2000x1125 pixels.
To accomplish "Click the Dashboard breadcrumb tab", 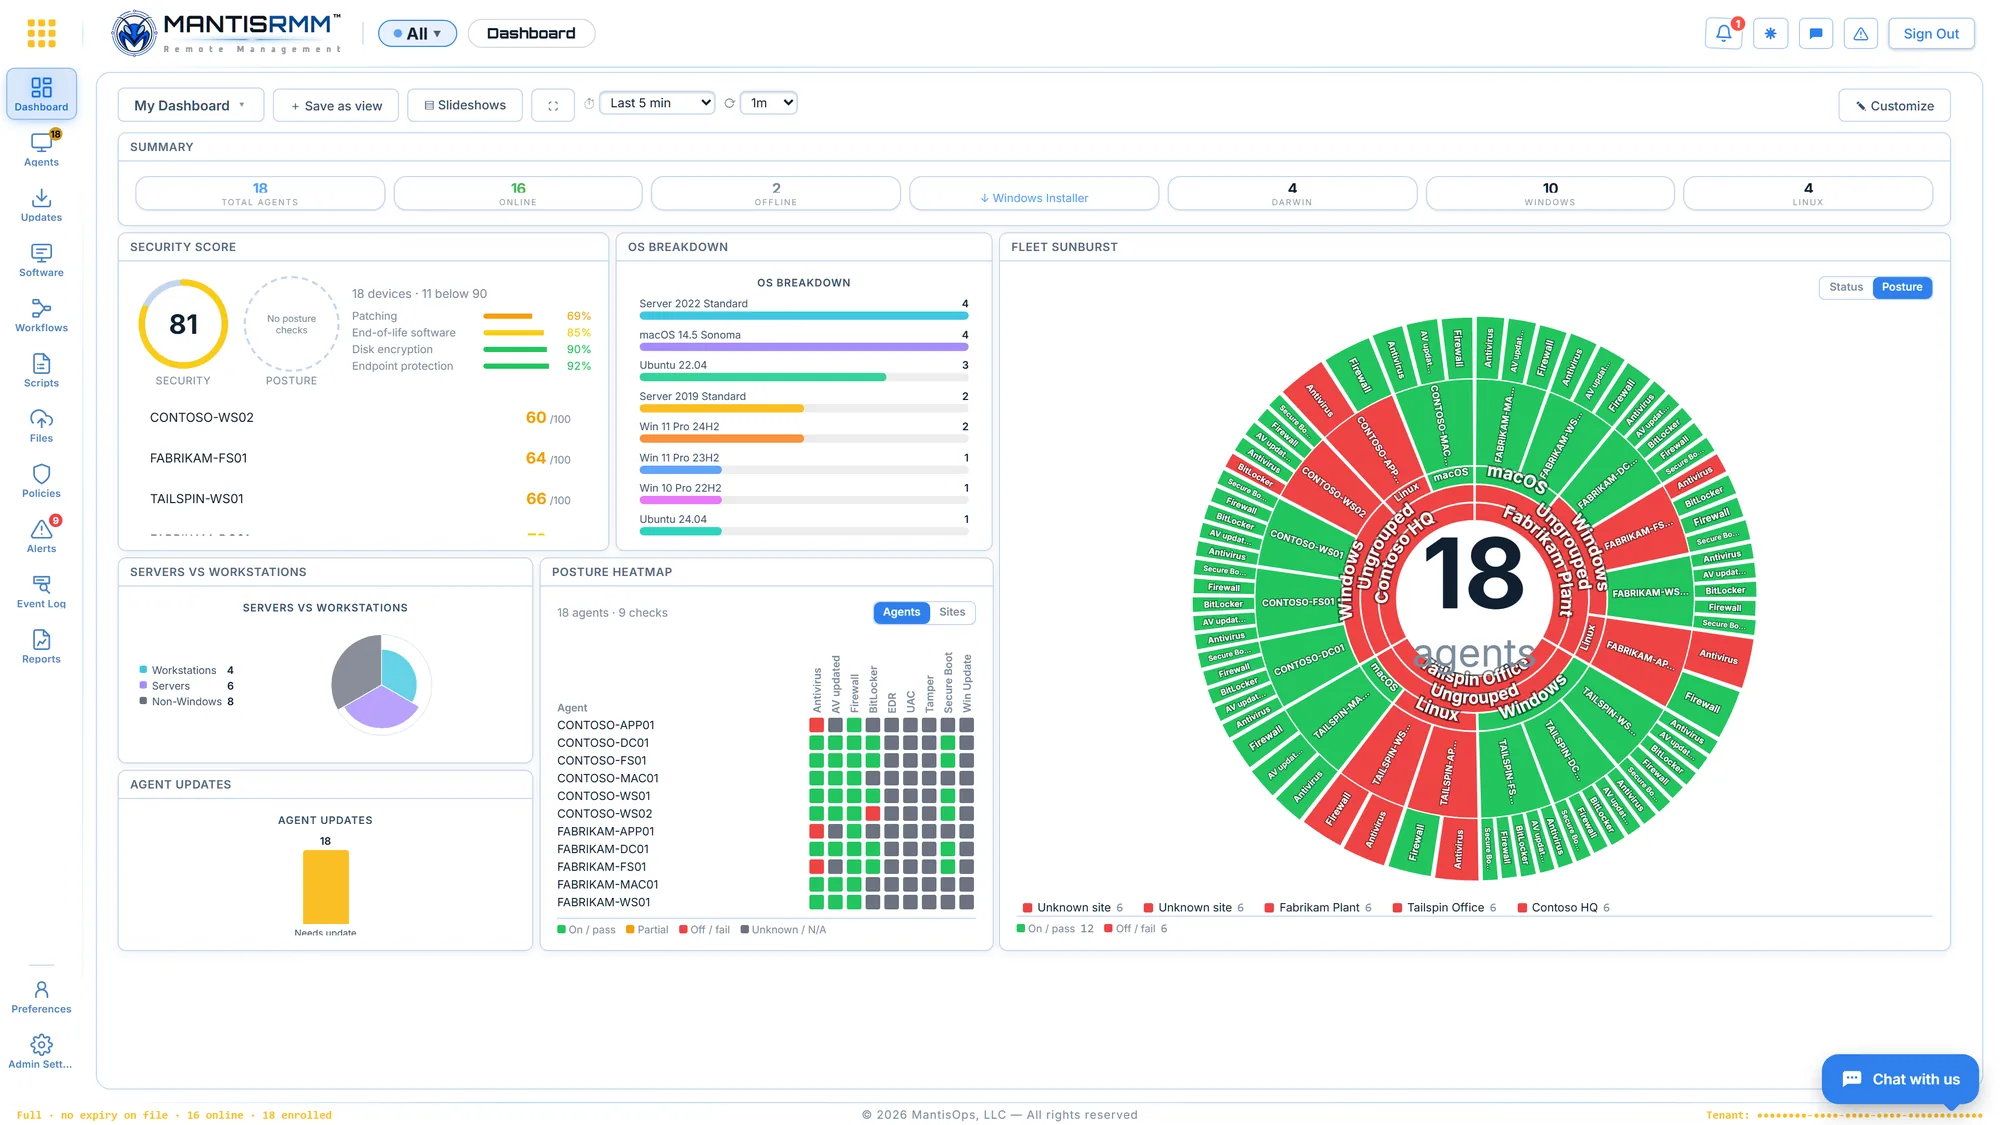I will pyautogui.click(x=531, y=33).
